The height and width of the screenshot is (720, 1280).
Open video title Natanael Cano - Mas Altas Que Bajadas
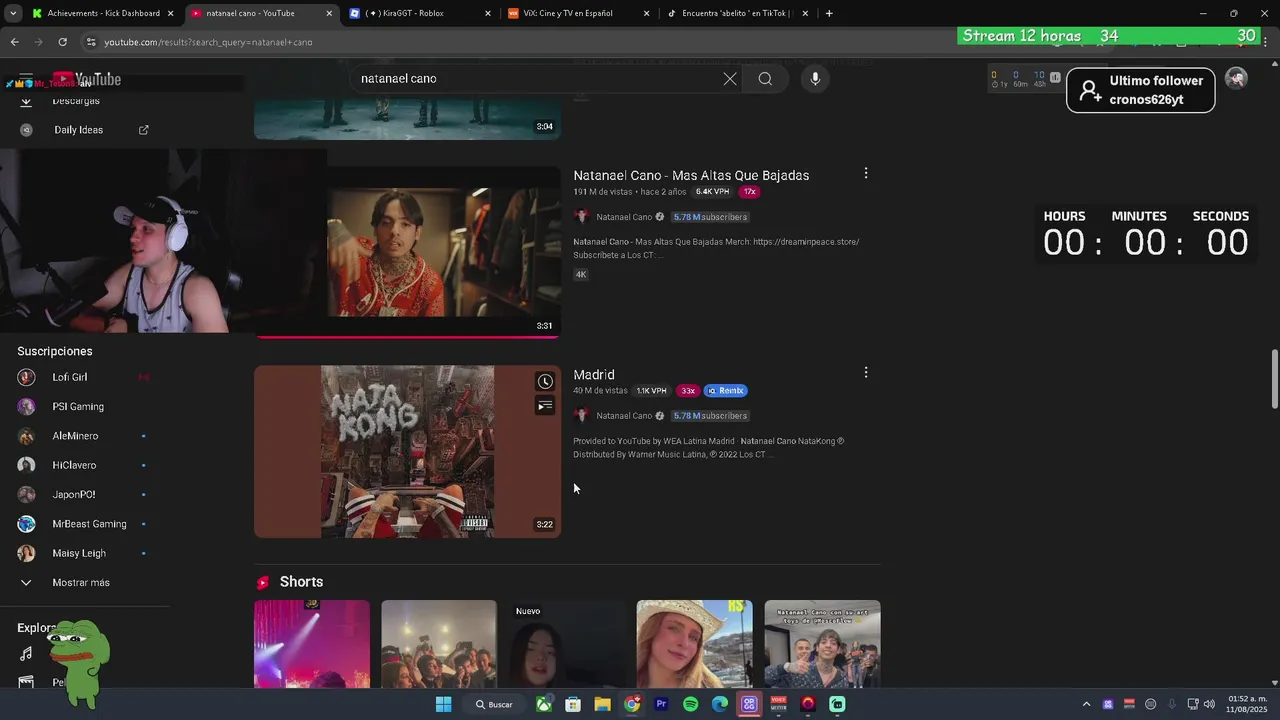click(691, 175)
